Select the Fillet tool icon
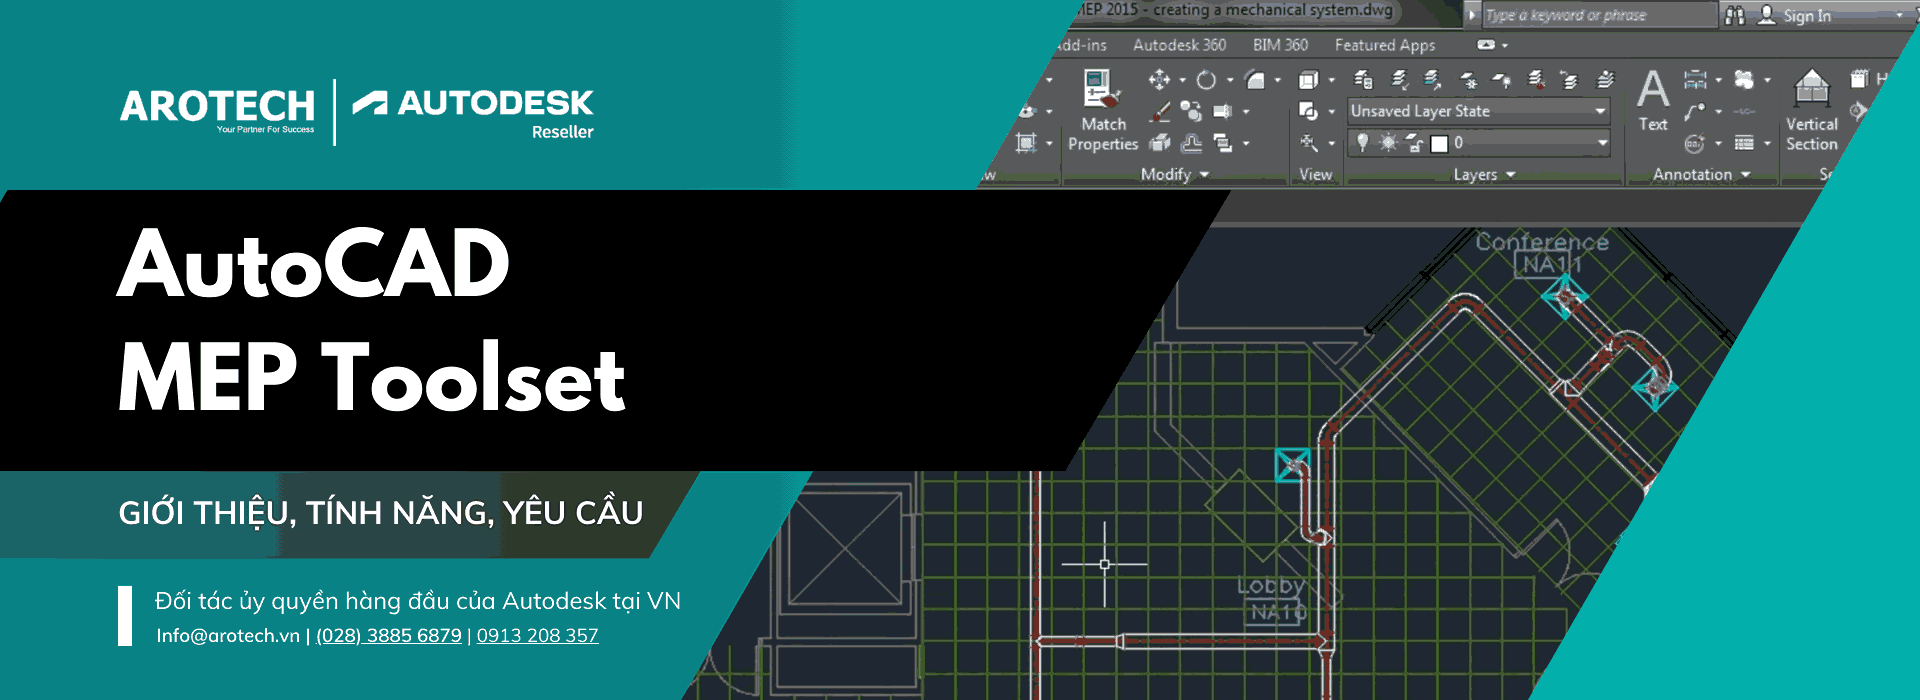The height and width of the screenshot is (700, 1920). click(x=1255, y=80)
